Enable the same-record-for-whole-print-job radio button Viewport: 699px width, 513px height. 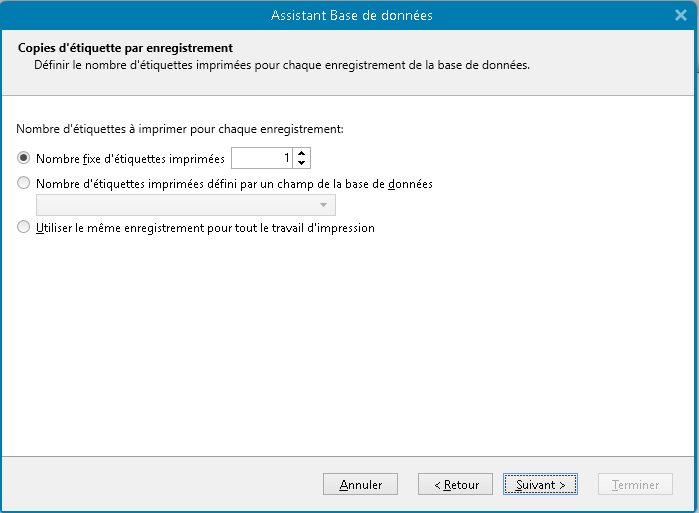[x=24, y=228]
